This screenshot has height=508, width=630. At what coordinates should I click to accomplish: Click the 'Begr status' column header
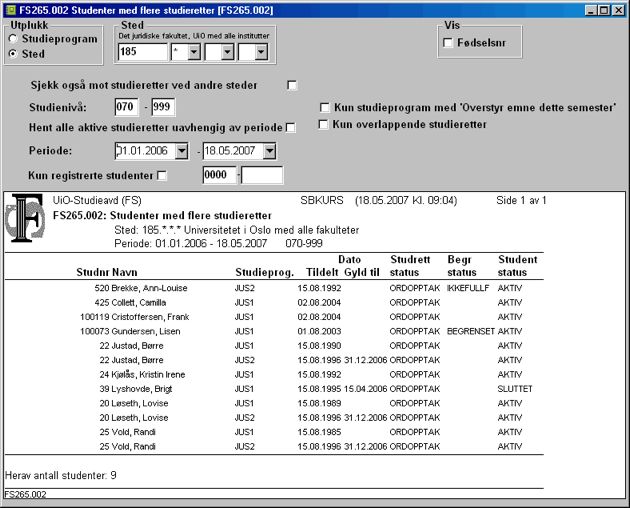pos(462,266)
